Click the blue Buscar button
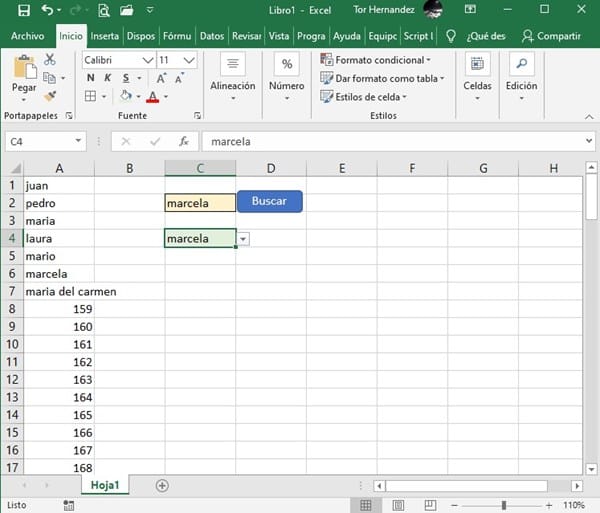This screenshot has height=513, width=600. (269, 201)
